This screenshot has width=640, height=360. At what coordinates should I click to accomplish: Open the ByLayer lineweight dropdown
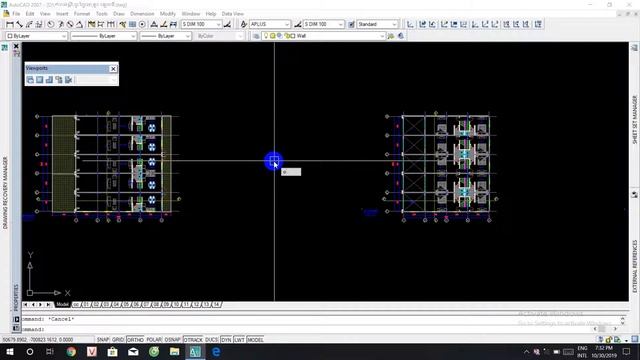point(165,36)
